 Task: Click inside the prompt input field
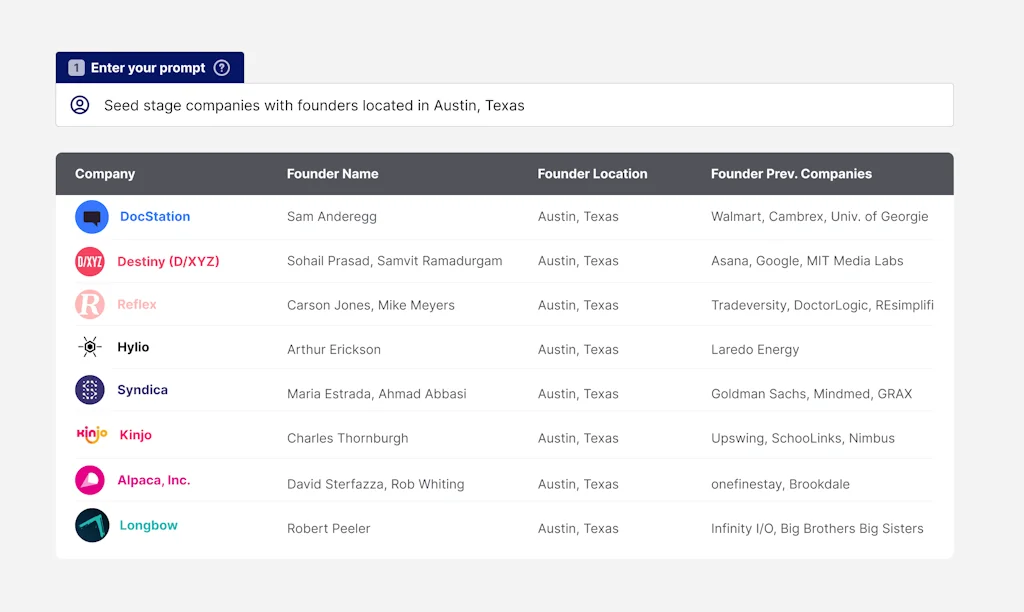(x=400, y=104)
